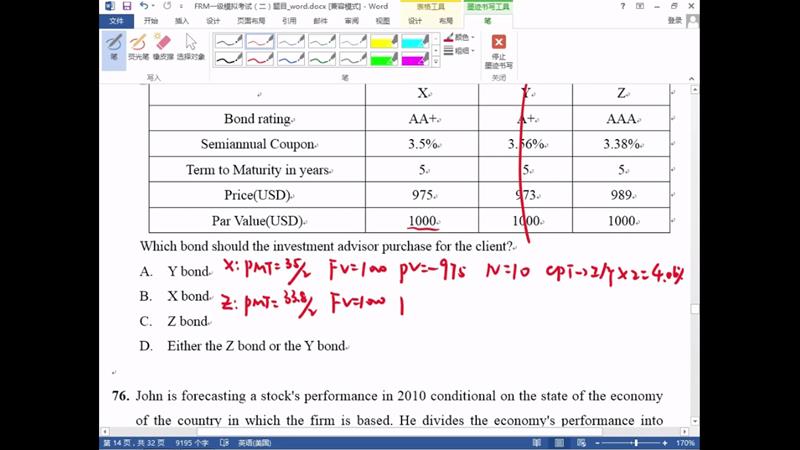Pick the thick red pen style in bottom row
The height and width of the screenshot is (450, 800).
tap(260, 59)
